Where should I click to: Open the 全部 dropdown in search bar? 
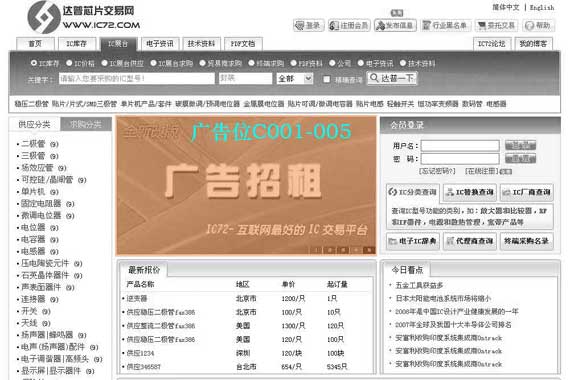tap(294, 79)
